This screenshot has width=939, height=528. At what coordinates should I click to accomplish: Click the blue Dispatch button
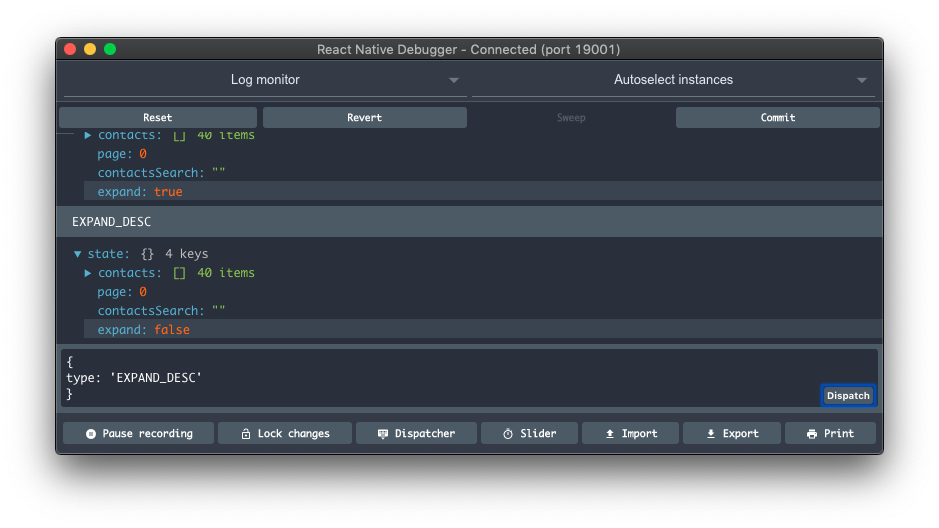click(848, 396)
